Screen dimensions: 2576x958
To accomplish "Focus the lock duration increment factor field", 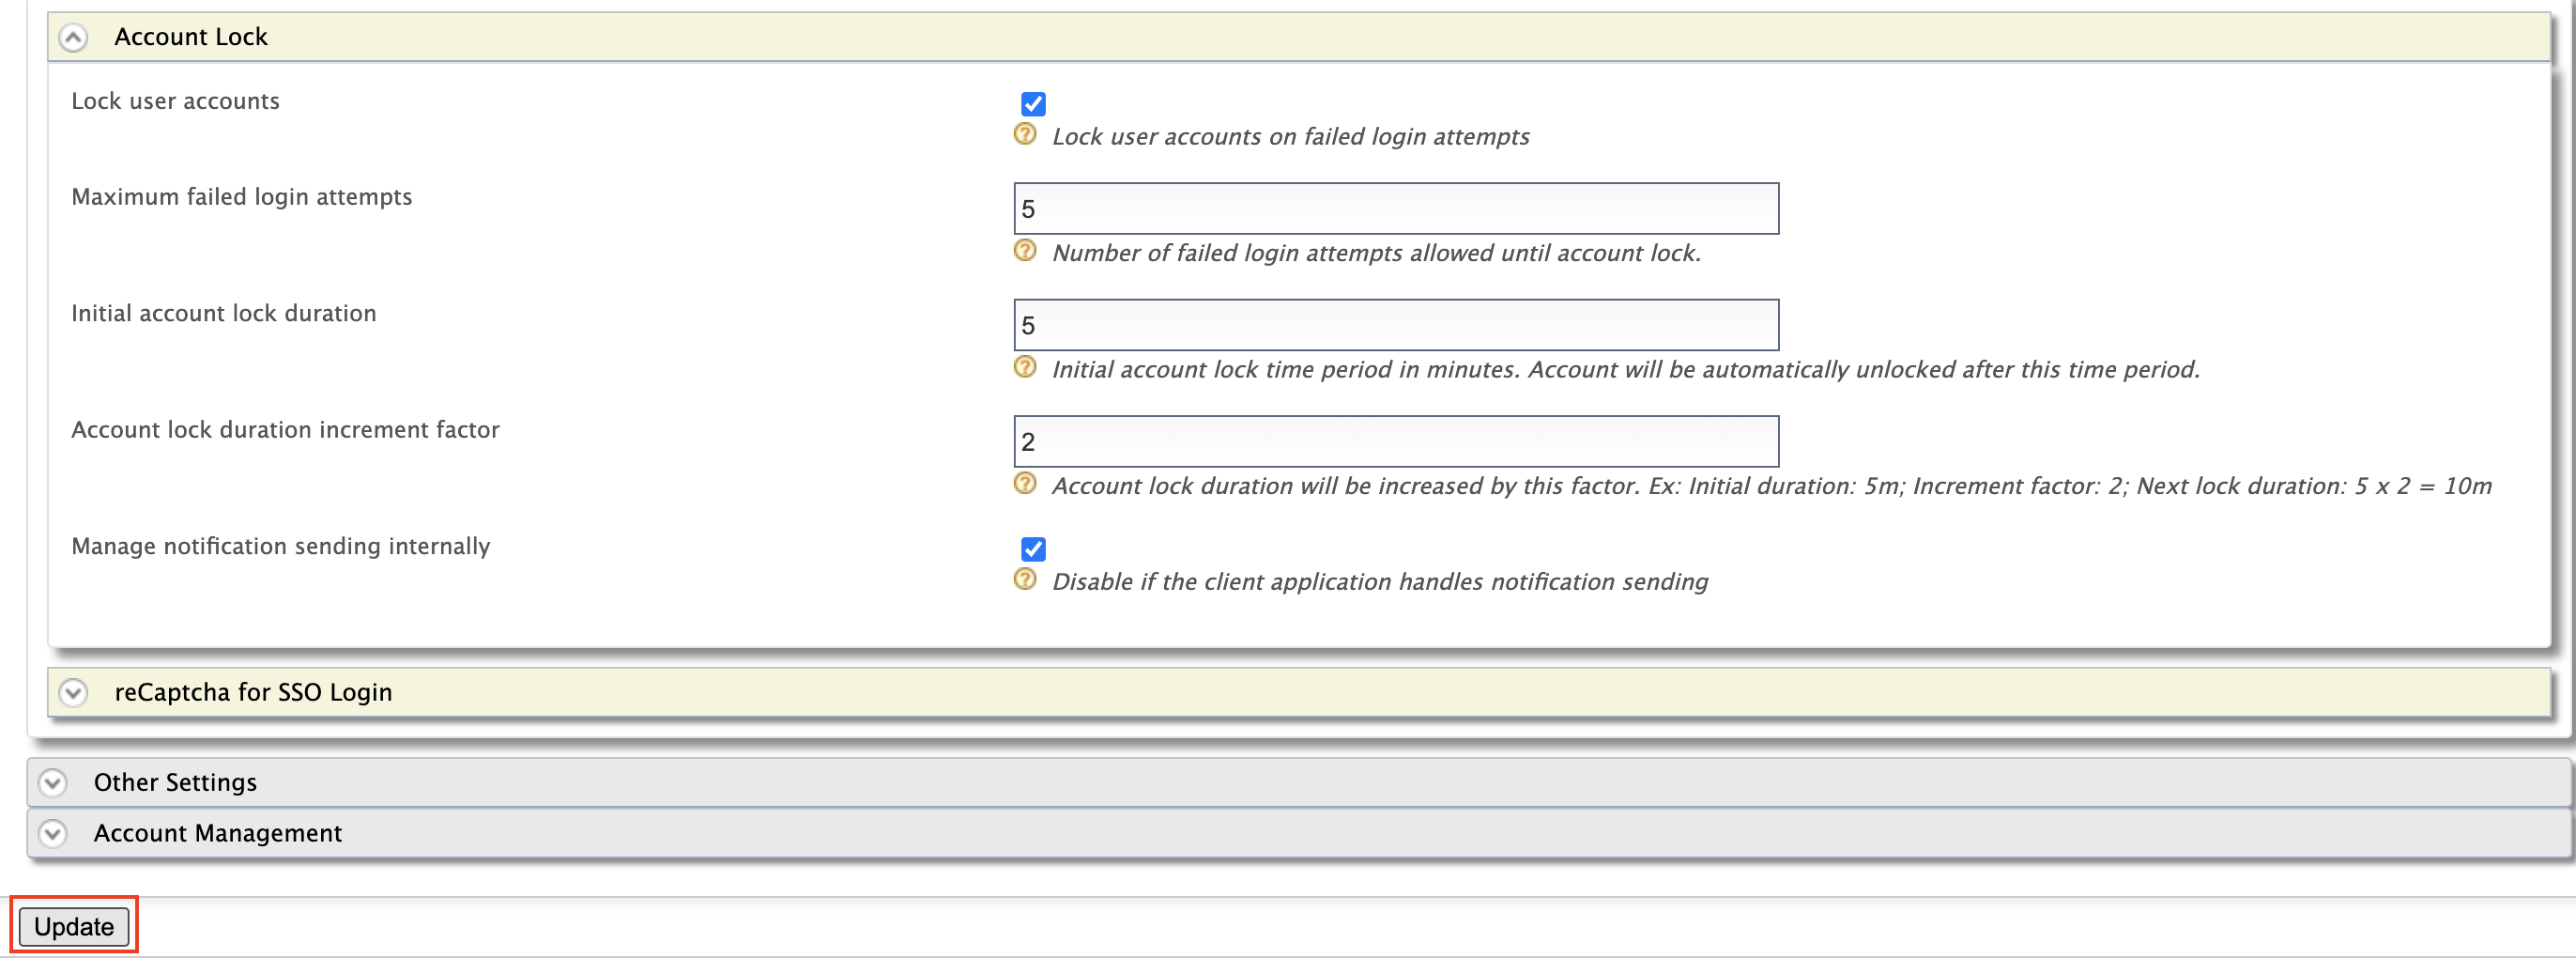I will coord(1396,442).
